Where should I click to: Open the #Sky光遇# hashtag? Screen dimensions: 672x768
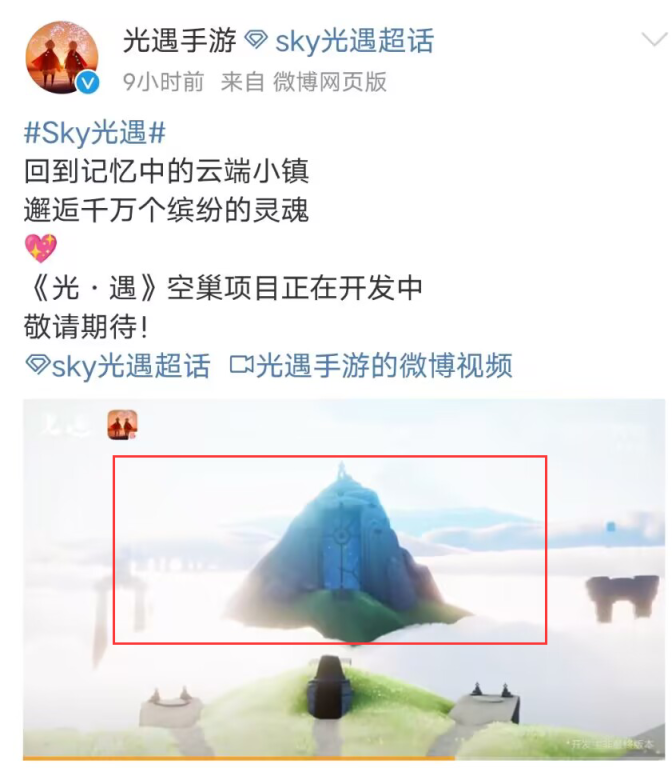pyautogui.click(x=95, y=133)
